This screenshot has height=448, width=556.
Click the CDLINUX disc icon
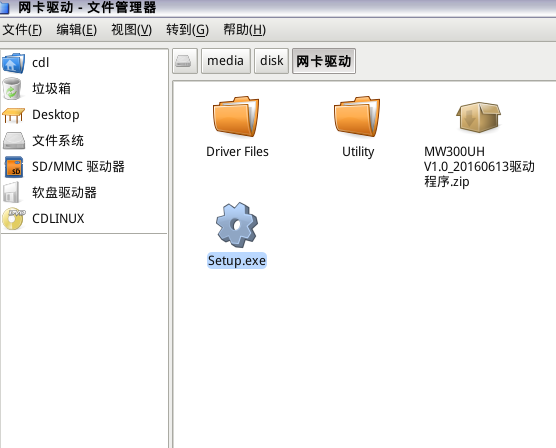(x=13, y=219)
